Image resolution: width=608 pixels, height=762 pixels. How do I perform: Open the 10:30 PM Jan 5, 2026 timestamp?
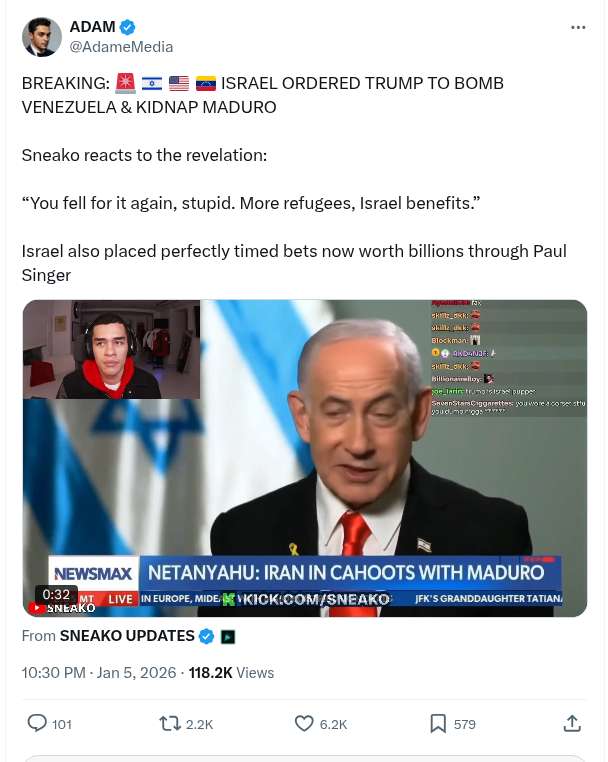(99, 673)
